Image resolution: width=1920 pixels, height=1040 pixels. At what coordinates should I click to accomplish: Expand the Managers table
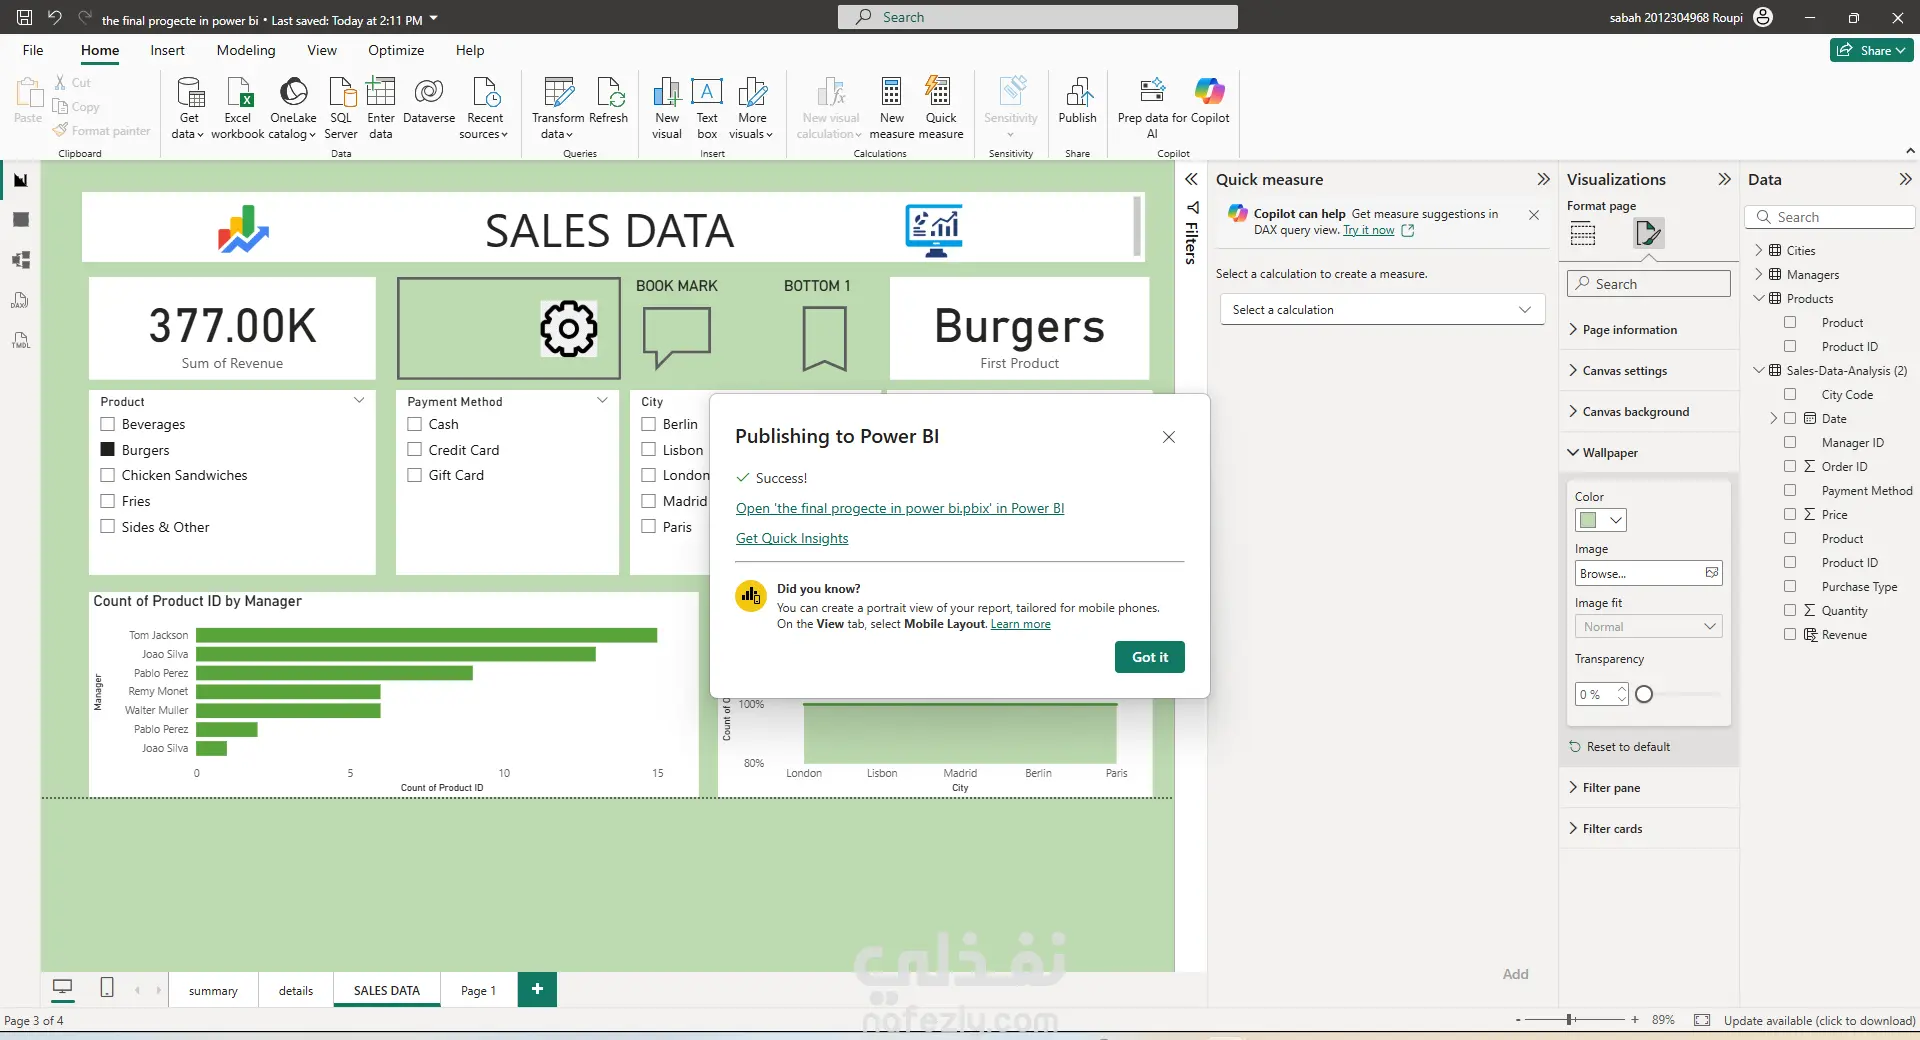(x=1759, y=274)
